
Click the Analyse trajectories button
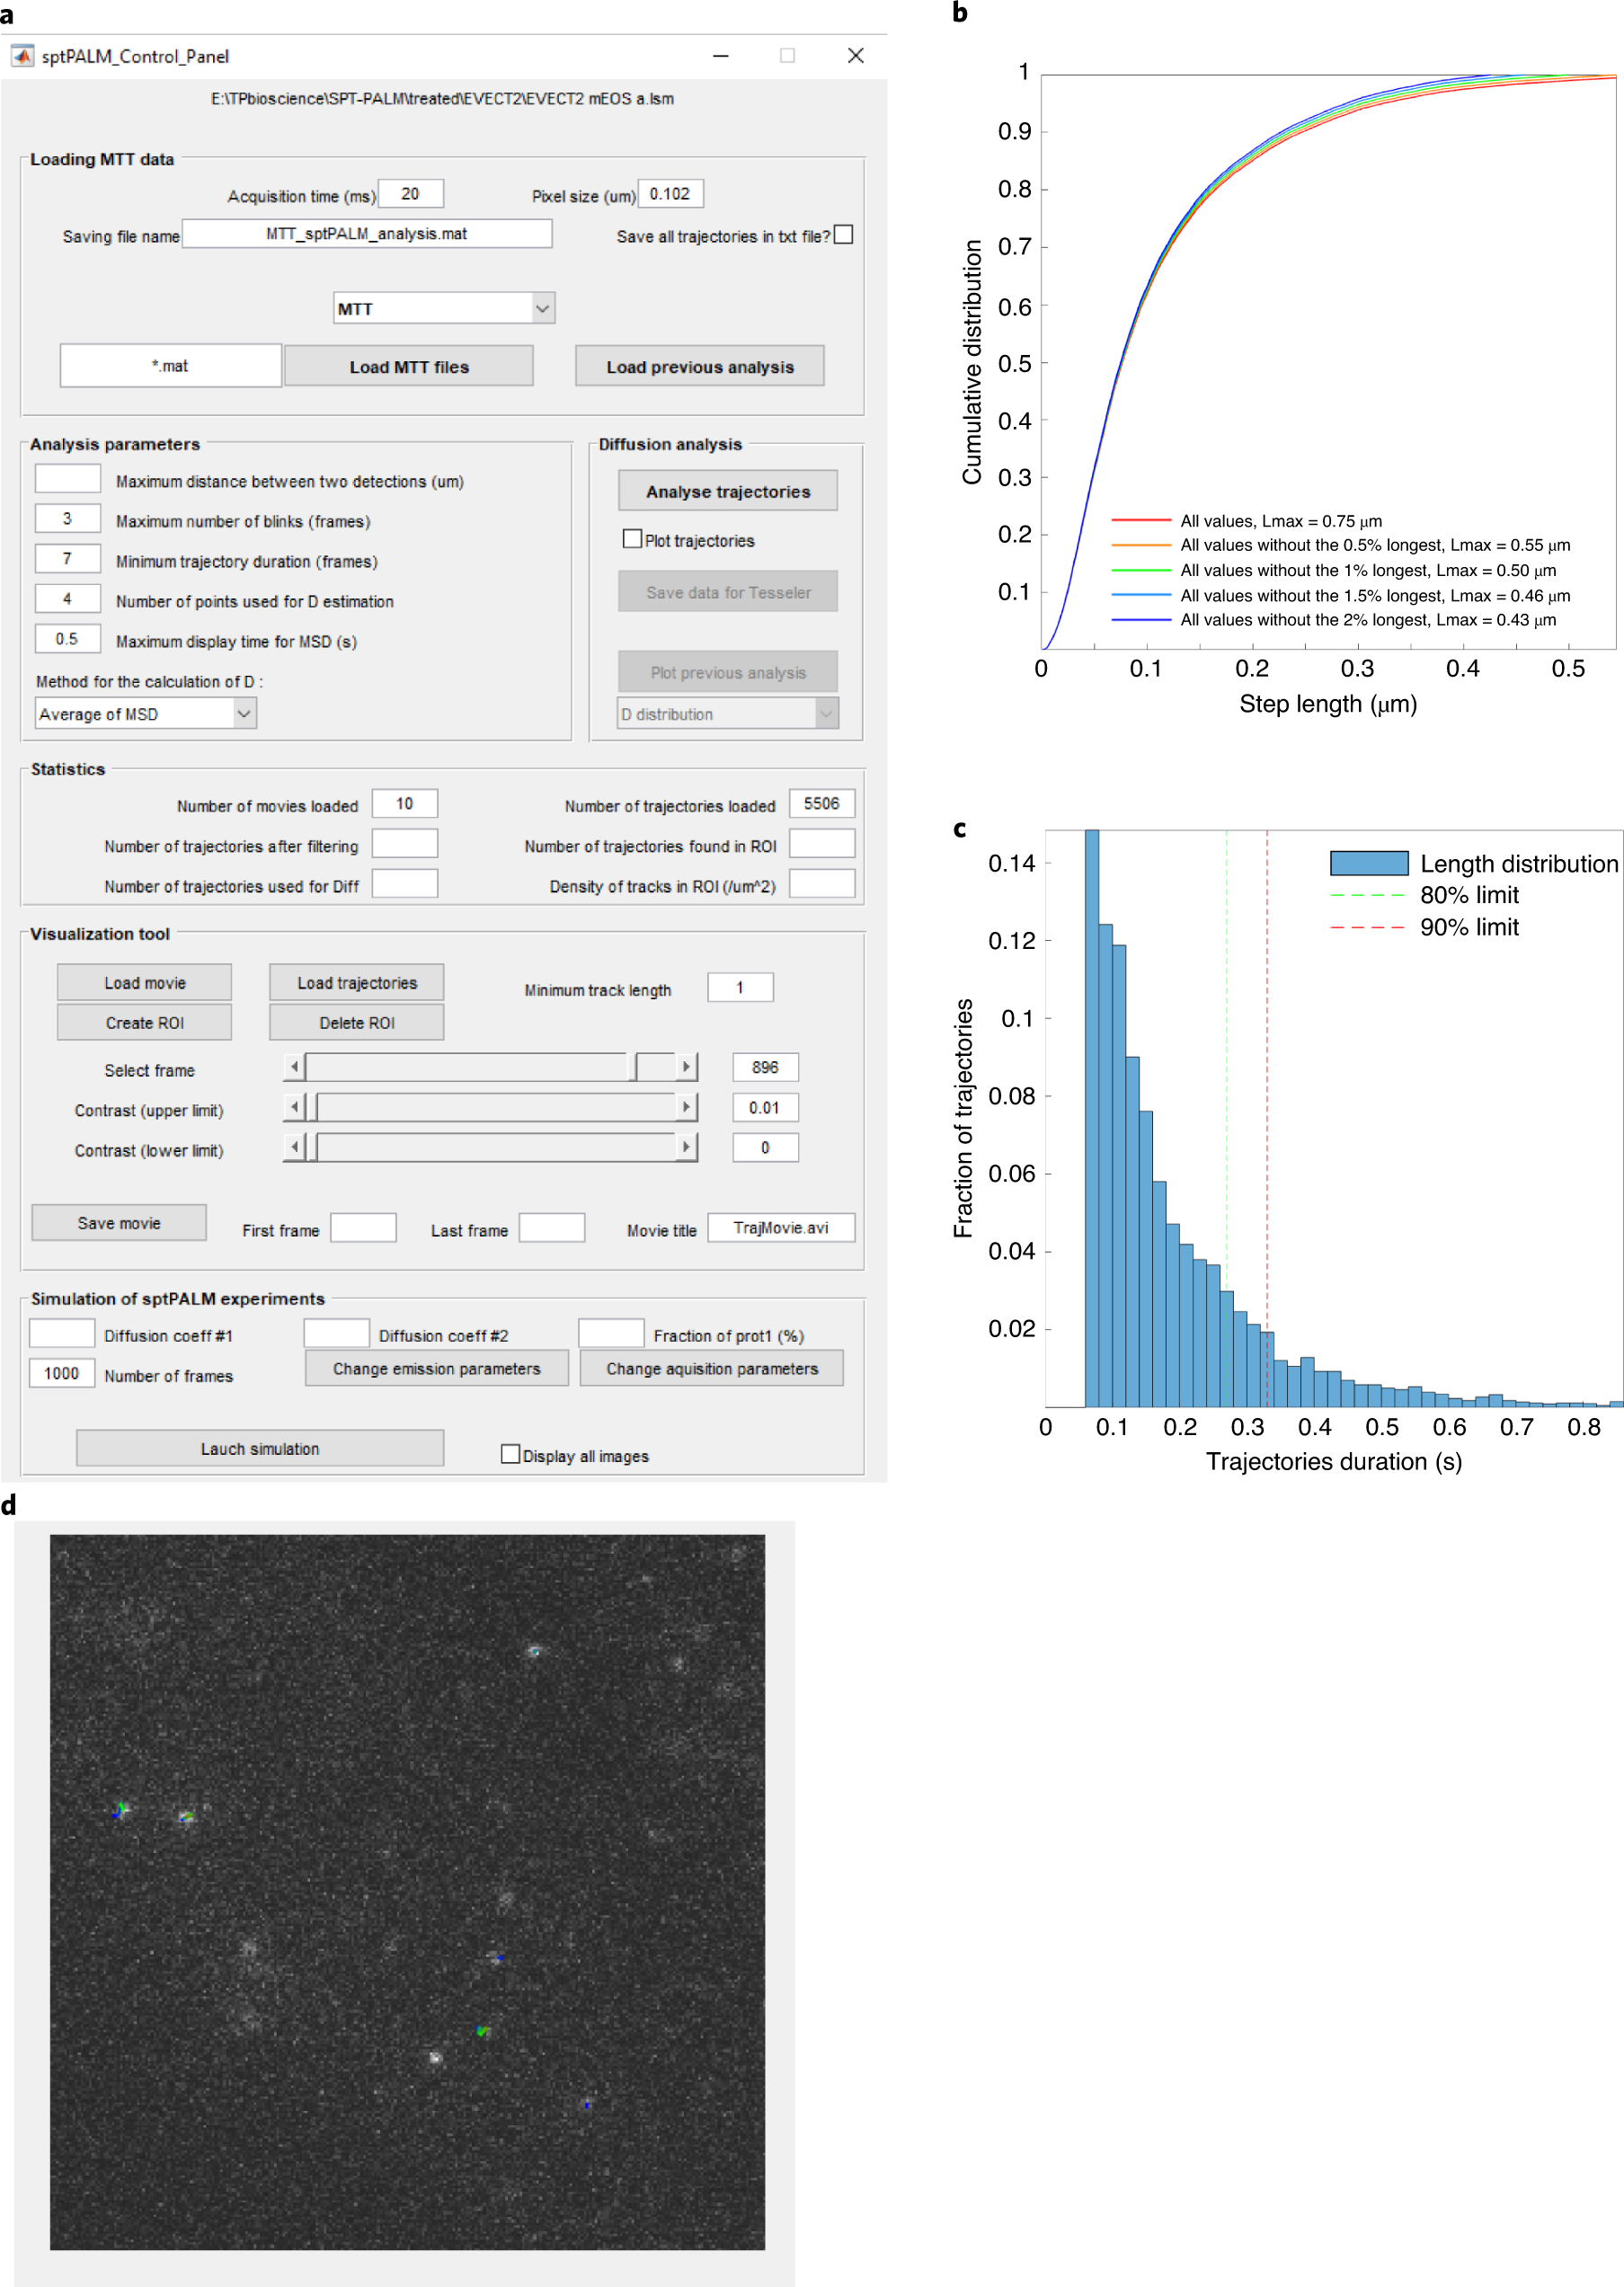tap(728, 491)
